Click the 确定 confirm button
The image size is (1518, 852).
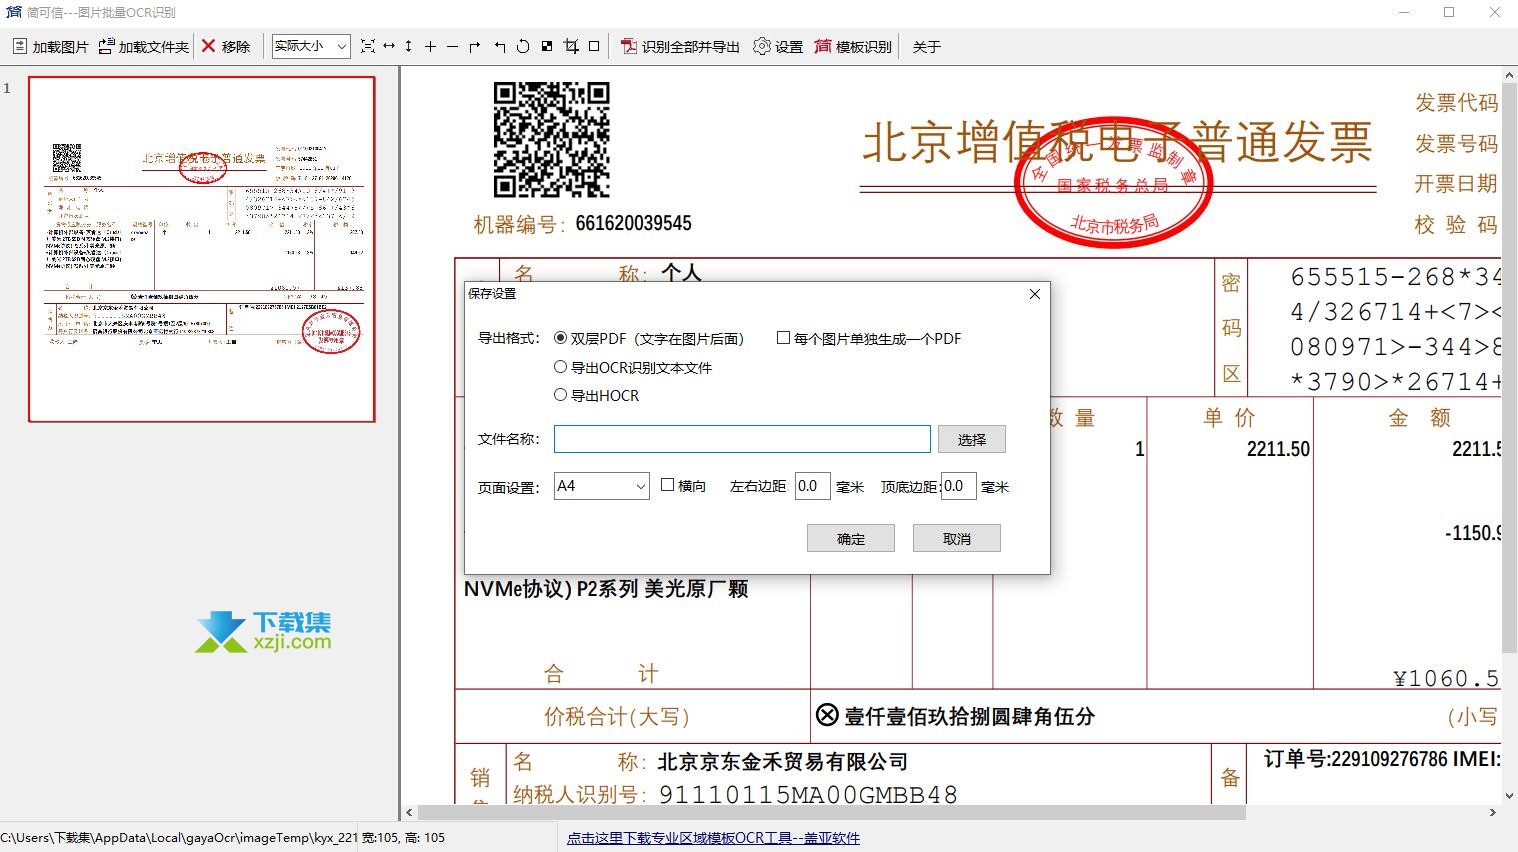(851, 538)
